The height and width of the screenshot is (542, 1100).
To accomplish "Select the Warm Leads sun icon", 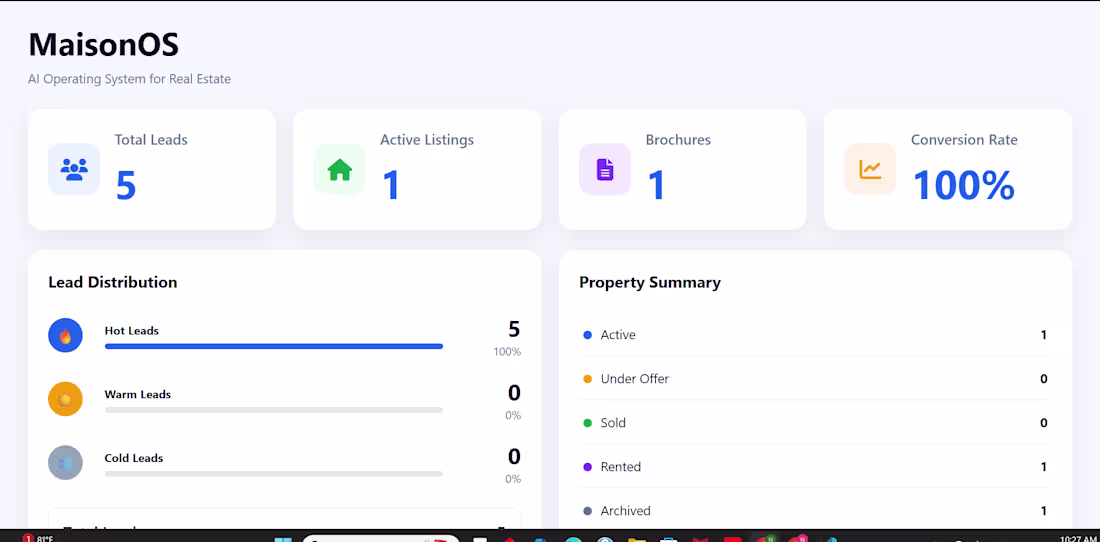I will pos(65,399).
